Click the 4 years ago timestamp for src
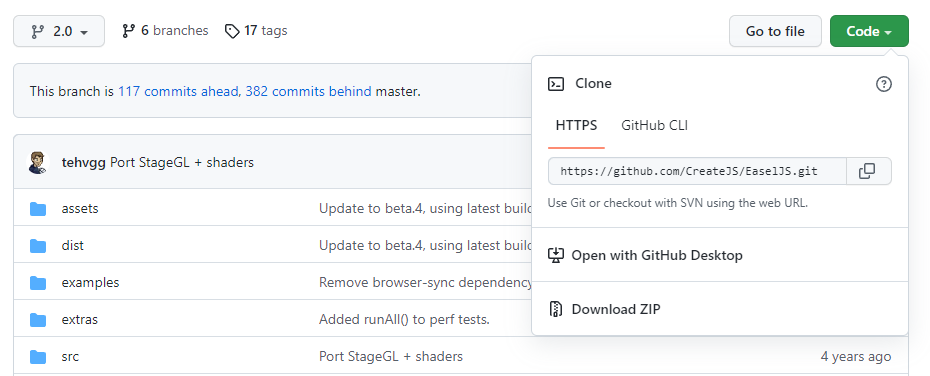This screenshot has height=376, width=930. (x=855, y=356)
